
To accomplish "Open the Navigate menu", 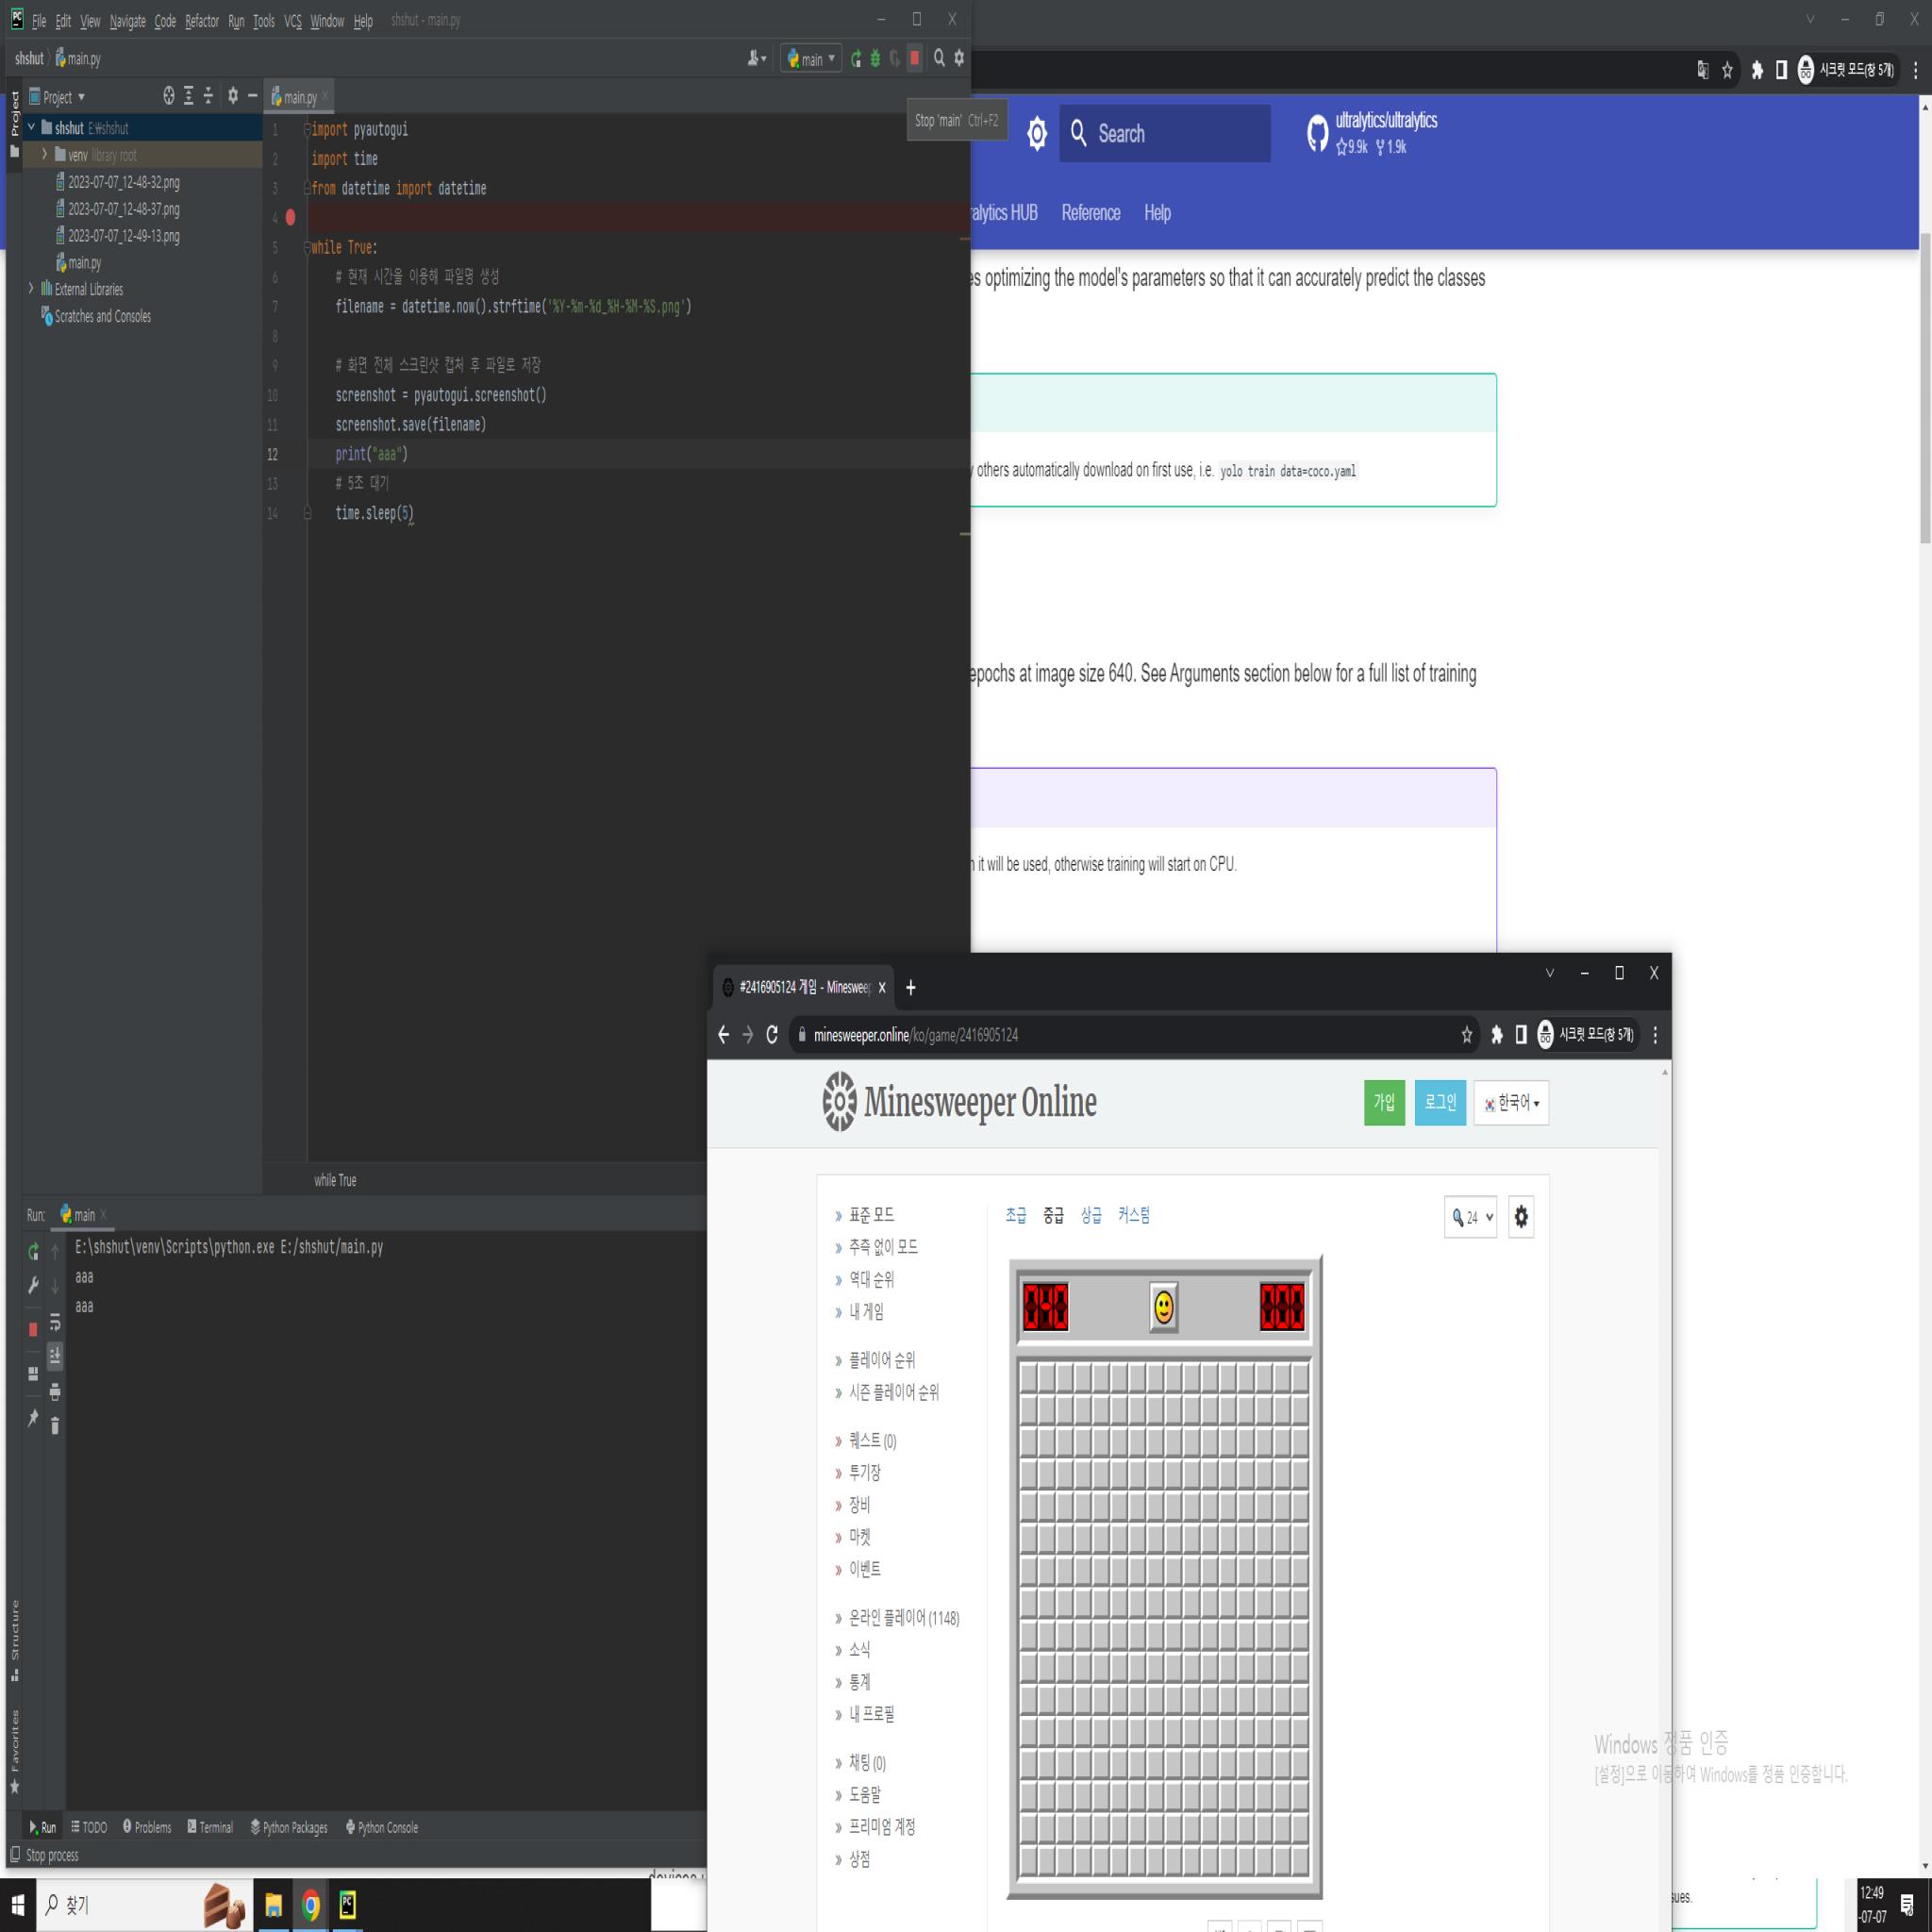I will [127, 20].
